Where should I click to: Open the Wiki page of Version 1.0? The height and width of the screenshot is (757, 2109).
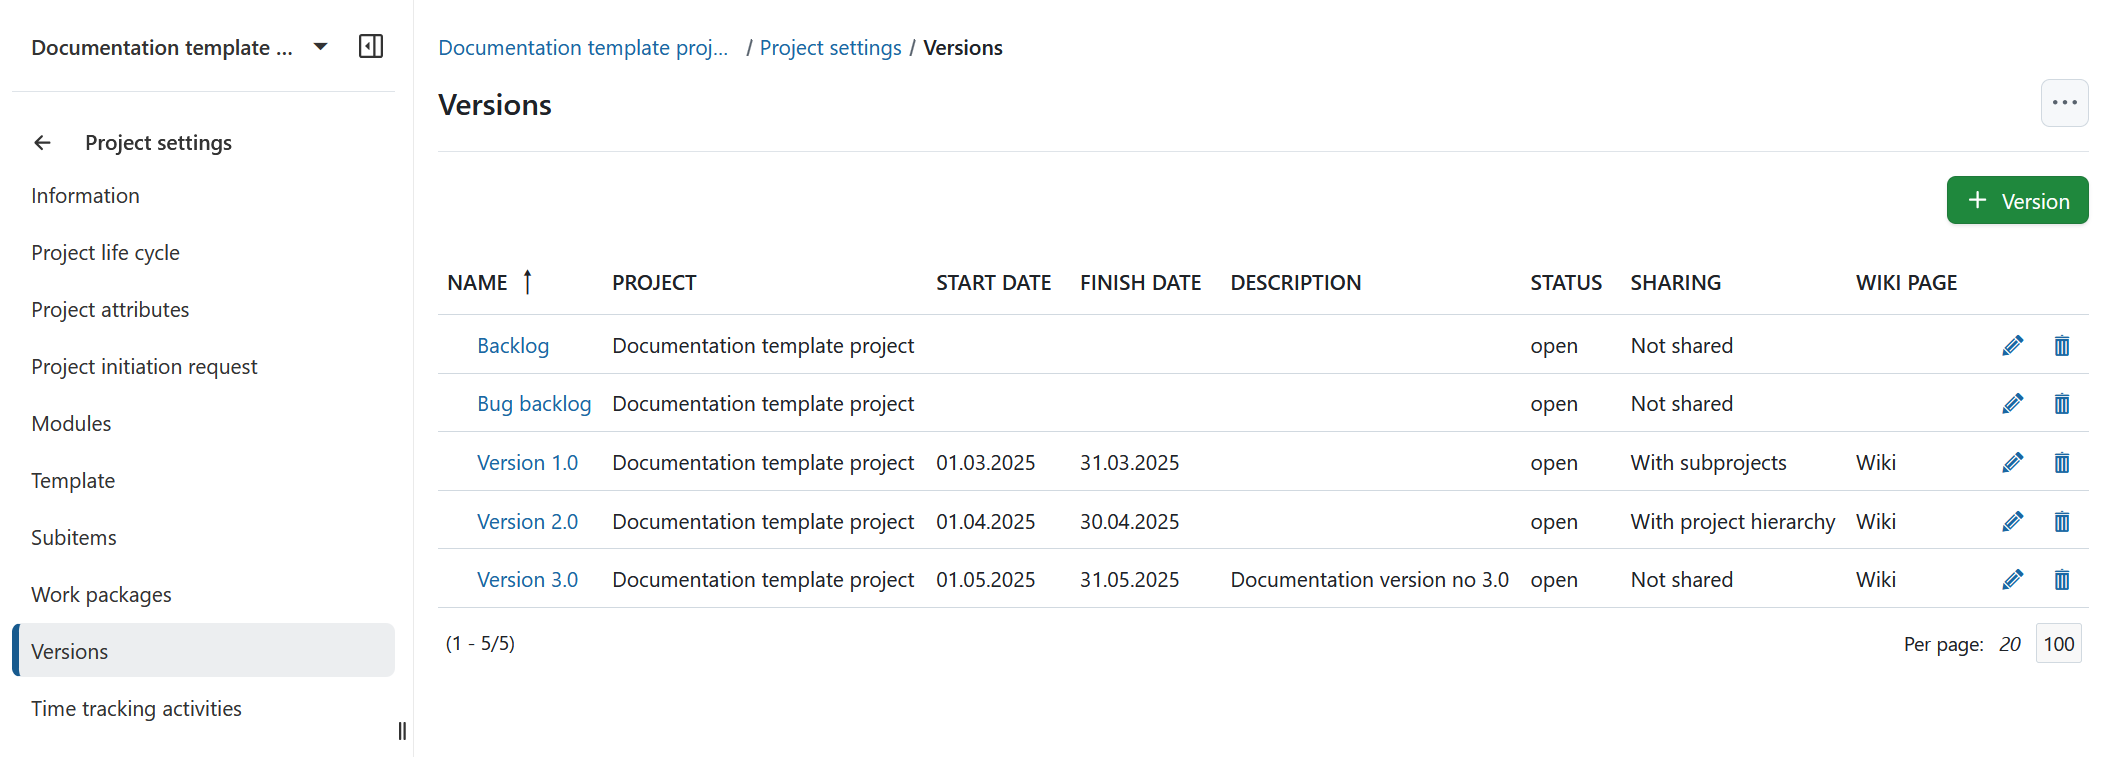1875,463
